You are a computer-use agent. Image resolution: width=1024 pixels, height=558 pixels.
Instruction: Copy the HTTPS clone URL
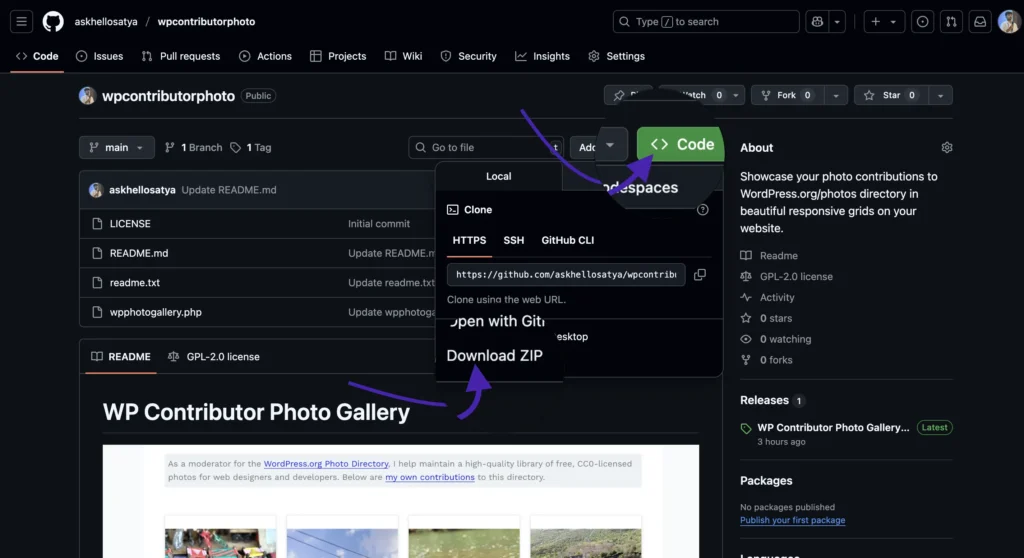[x=700, y=274]
